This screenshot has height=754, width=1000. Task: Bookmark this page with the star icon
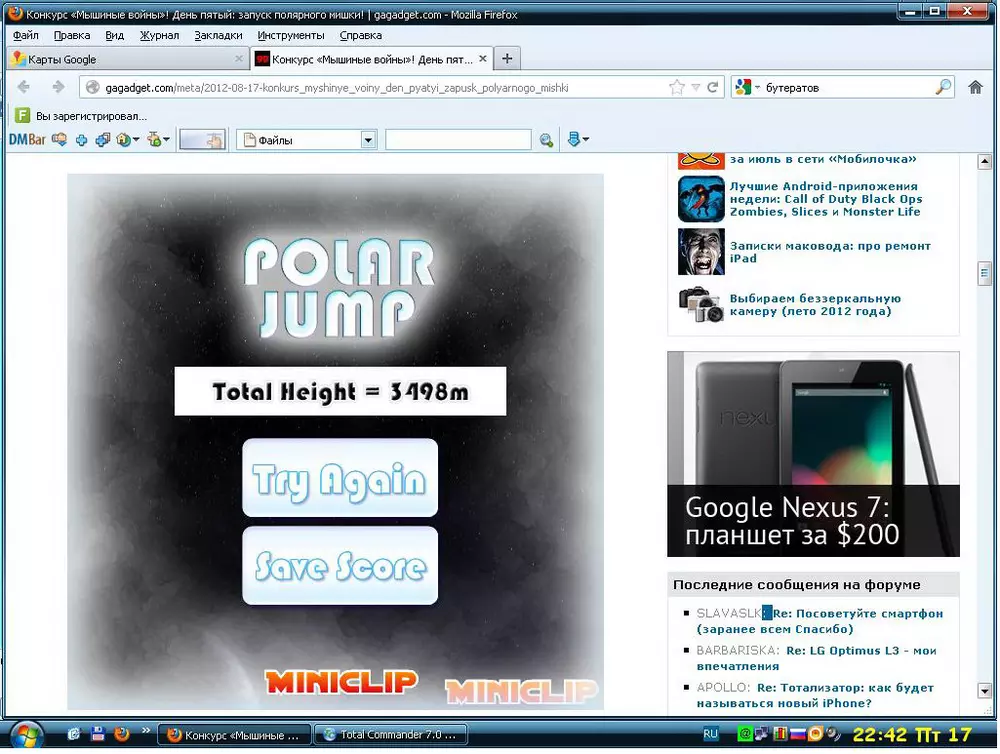coord(677,87)
